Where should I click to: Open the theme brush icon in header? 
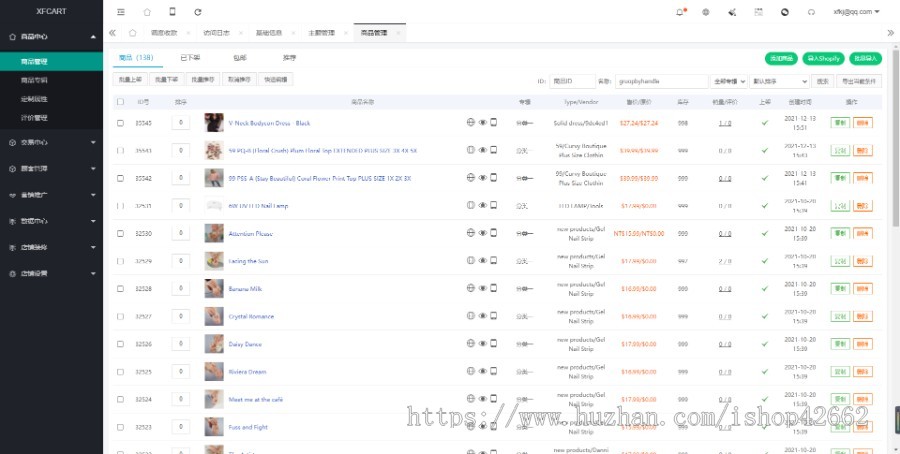732,11
